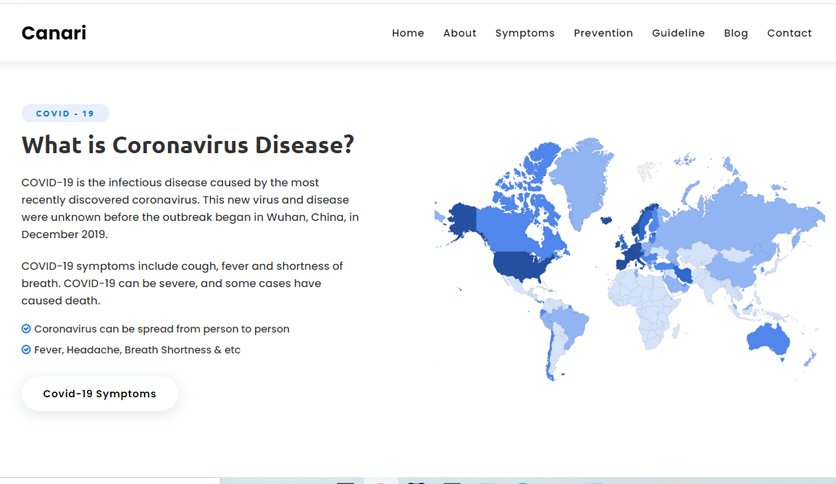Image resolution: width=836 pixels, height=484 pixels.
Task: Click text 'Fever, Headache, Breath Shortness & etc'
Action: (137, 350)
